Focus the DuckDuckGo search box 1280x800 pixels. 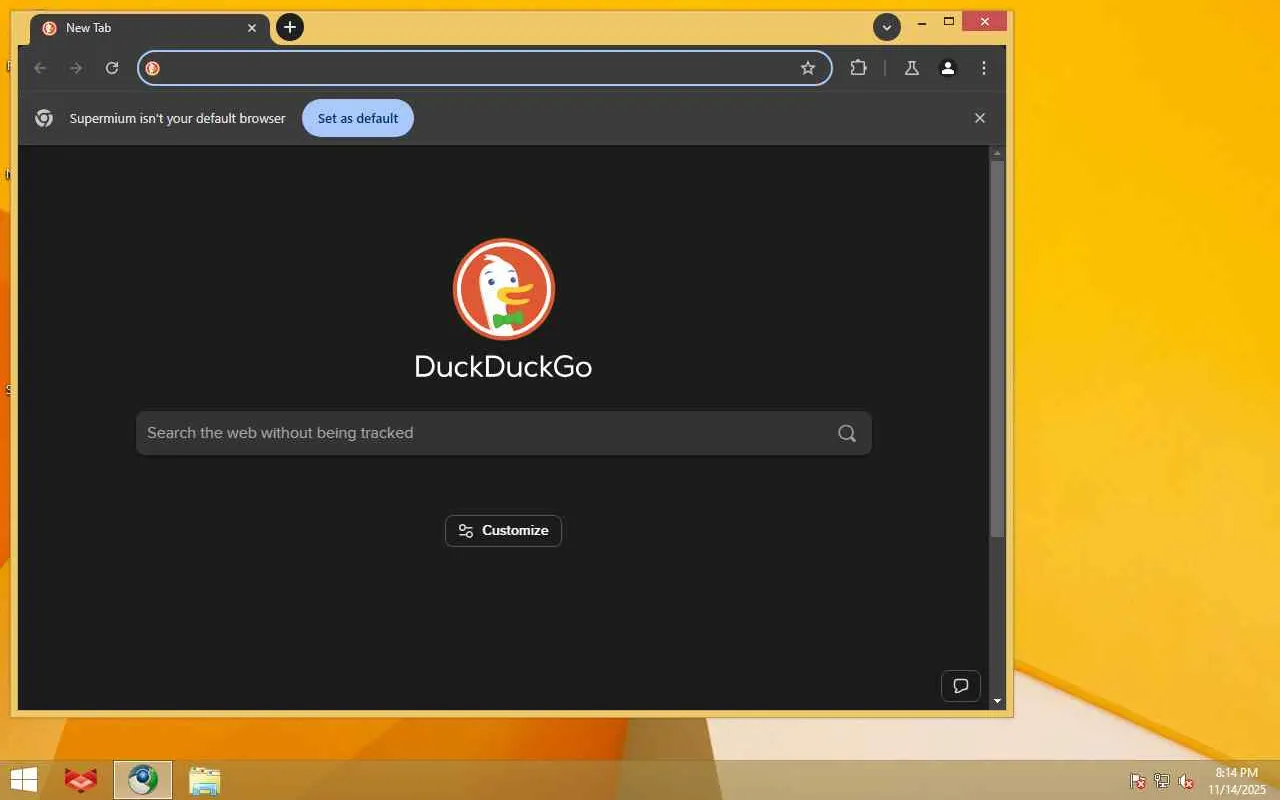(504, 433)
